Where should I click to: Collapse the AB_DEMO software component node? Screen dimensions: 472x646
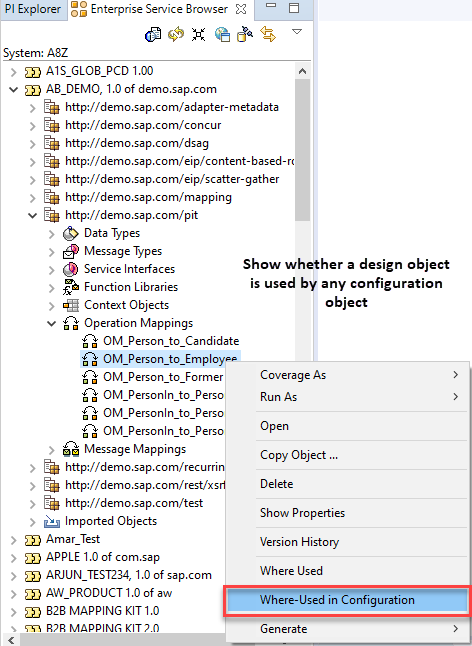[14, 89]
